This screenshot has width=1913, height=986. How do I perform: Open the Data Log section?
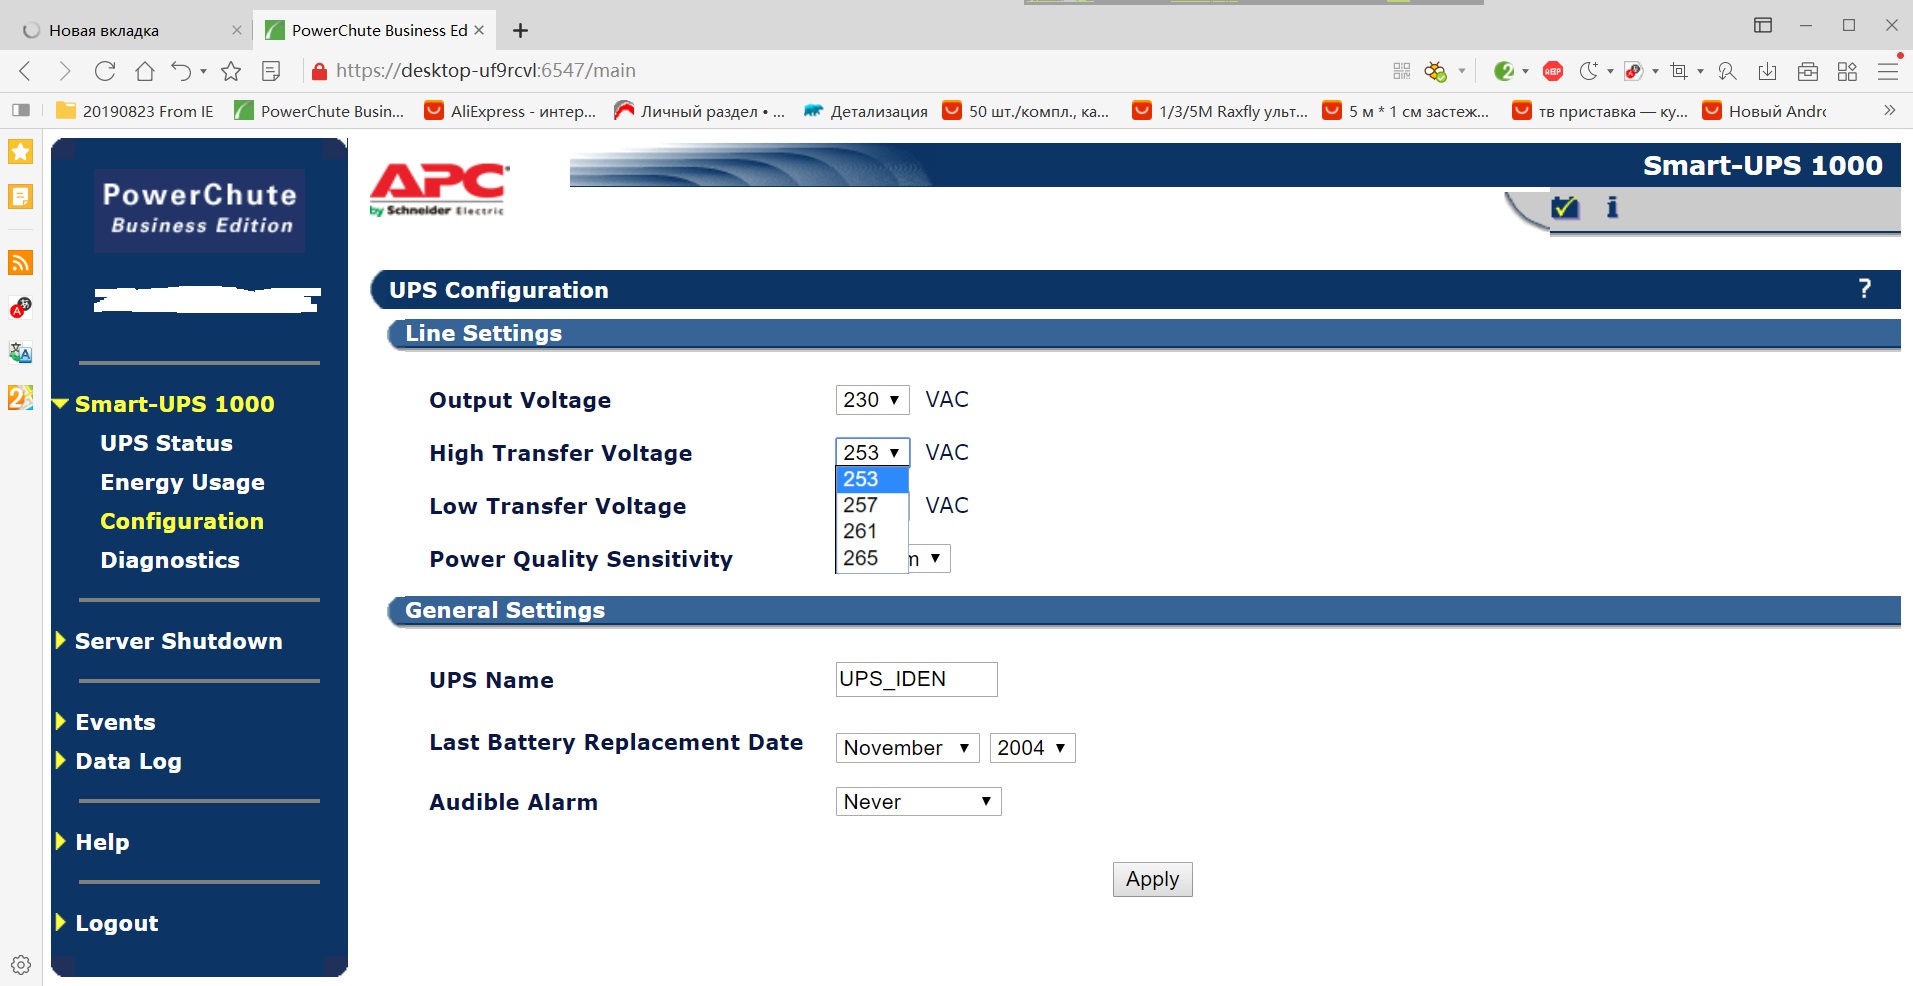point(128,761)
